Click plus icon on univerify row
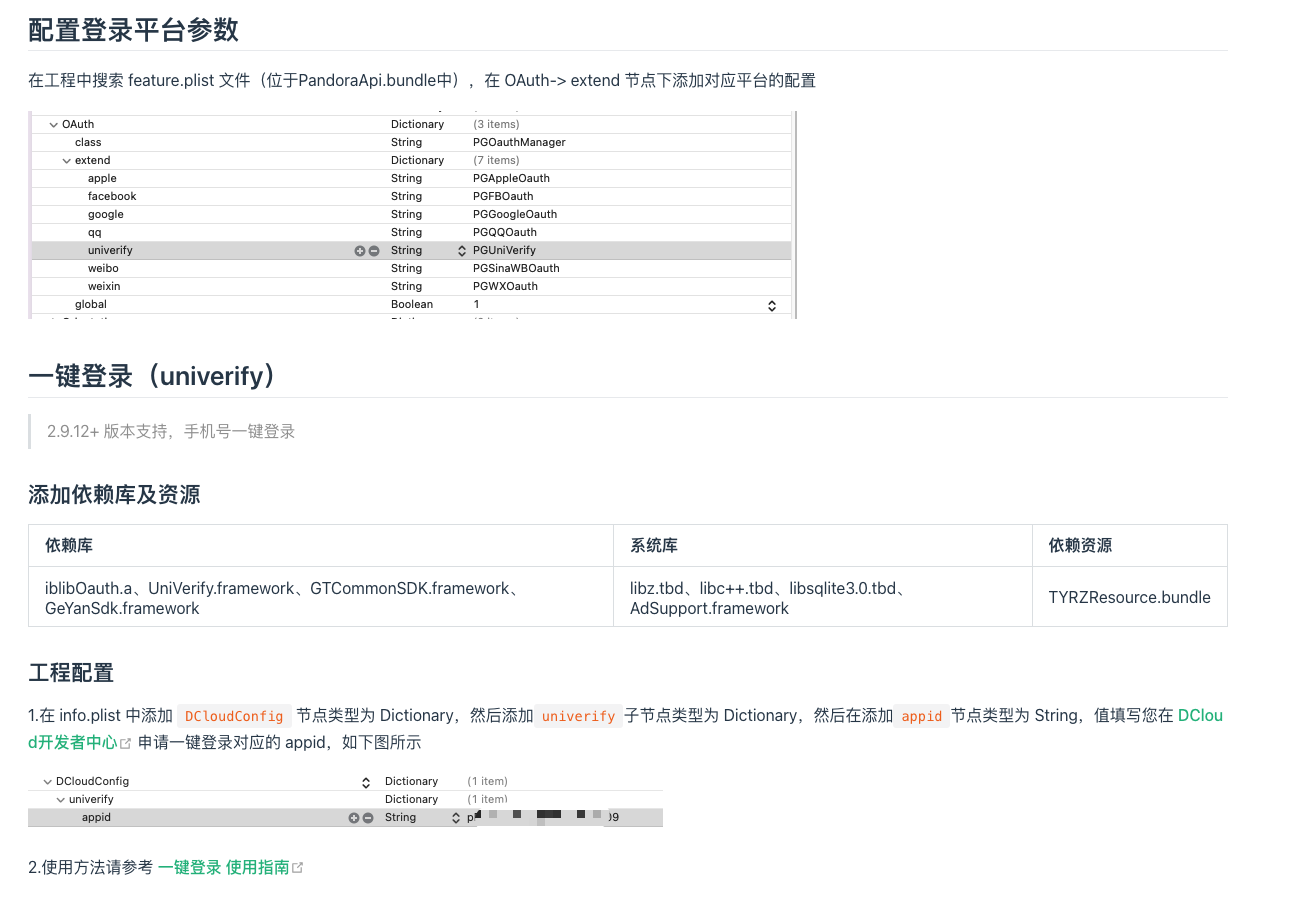Image resolution: width=1299 pixels, height=914 pixels. [360, 251]
